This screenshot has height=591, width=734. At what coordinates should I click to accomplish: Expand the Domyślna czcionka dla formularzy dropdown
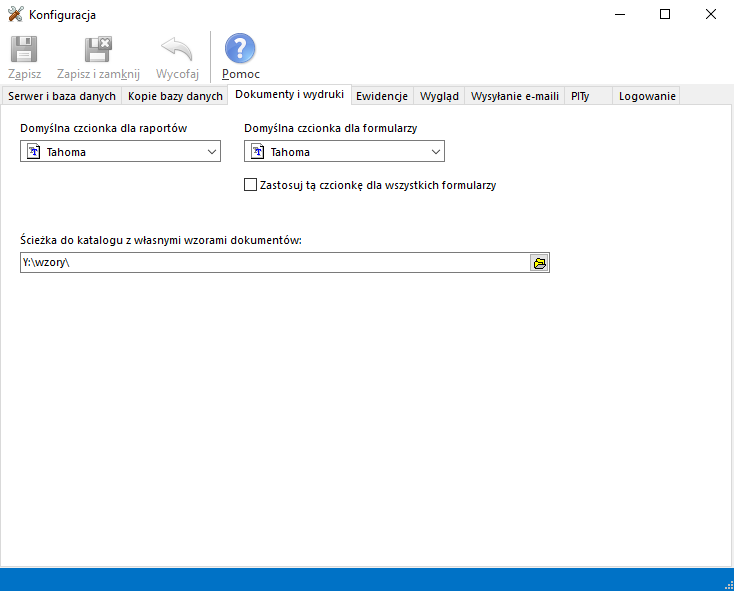(435, 152)
